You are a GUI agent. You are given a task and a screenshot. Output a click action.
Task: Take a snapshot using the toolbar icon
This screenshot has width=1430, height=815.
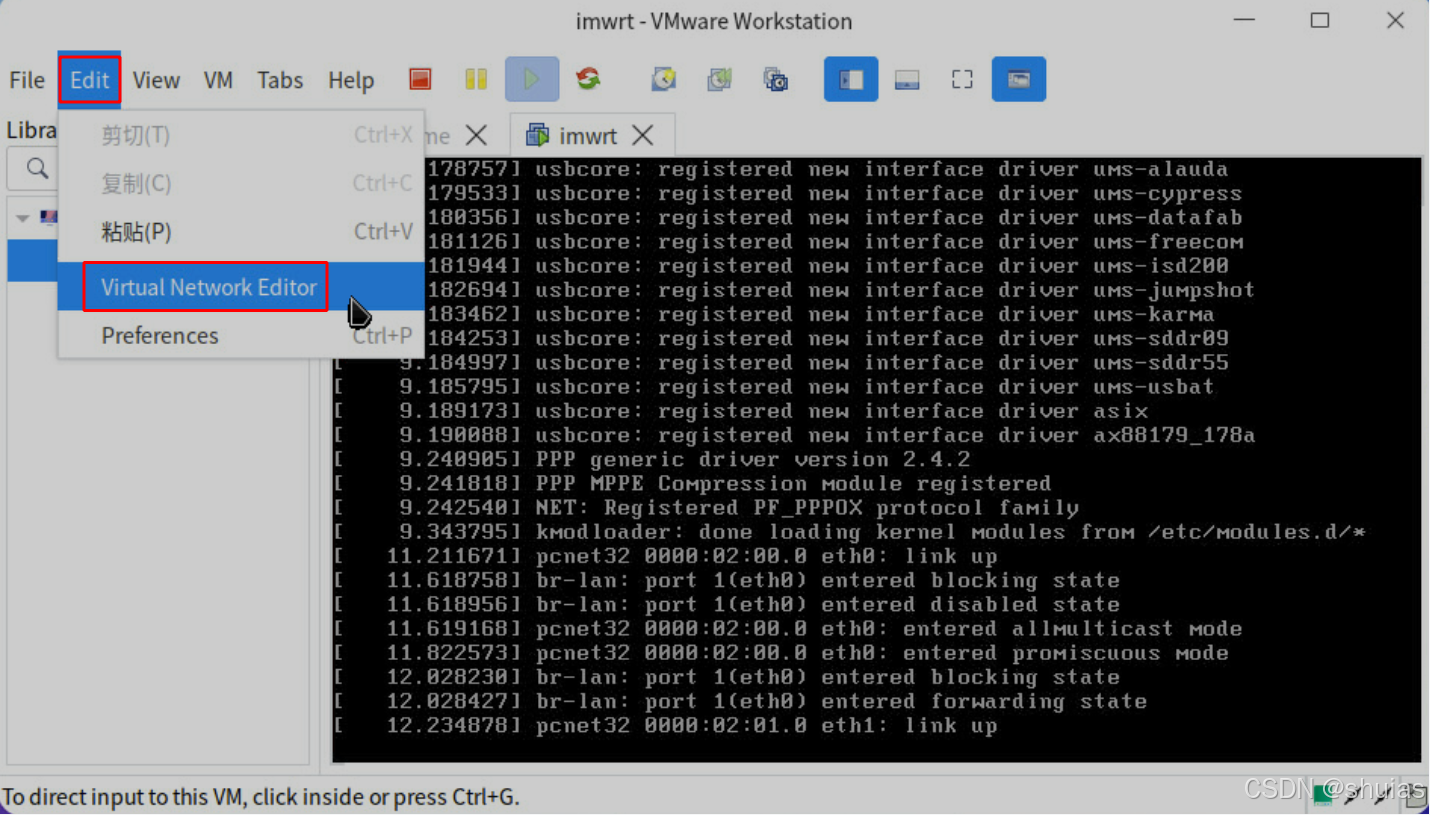664,79
